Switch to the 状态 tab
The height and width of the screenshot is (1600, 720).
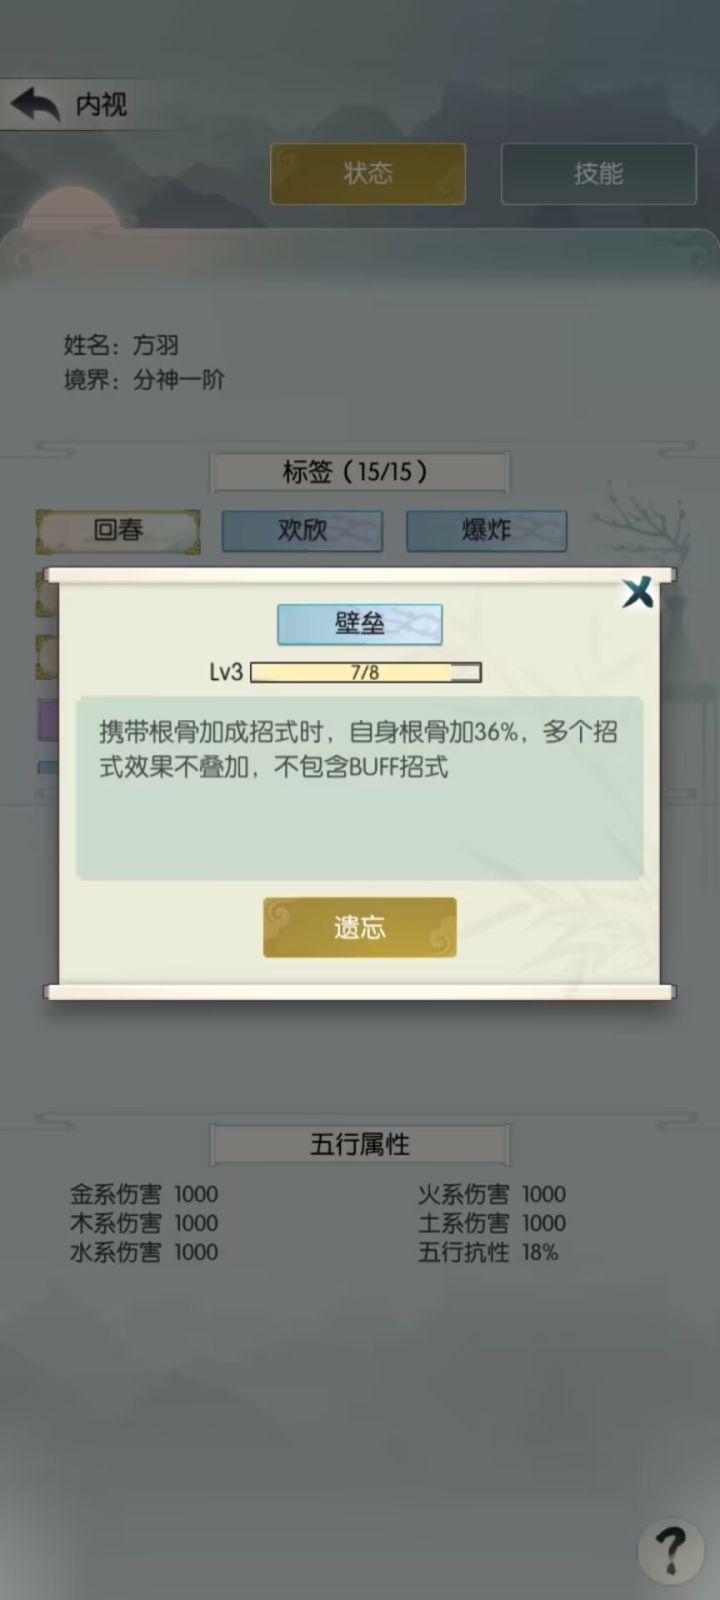coord(368,174)
